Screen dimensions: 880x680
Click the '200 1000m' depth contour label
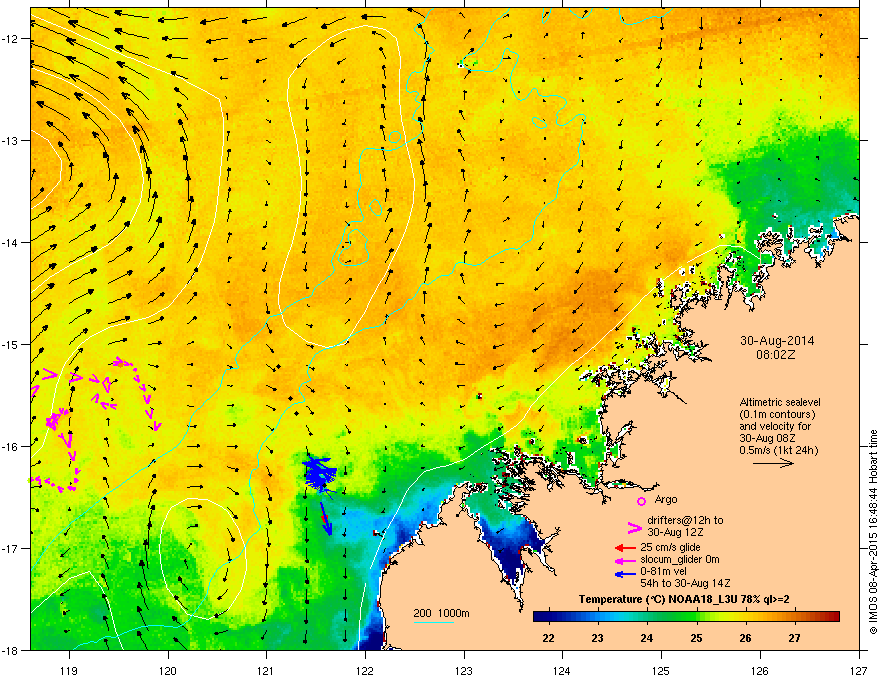[x=441, y=613]
